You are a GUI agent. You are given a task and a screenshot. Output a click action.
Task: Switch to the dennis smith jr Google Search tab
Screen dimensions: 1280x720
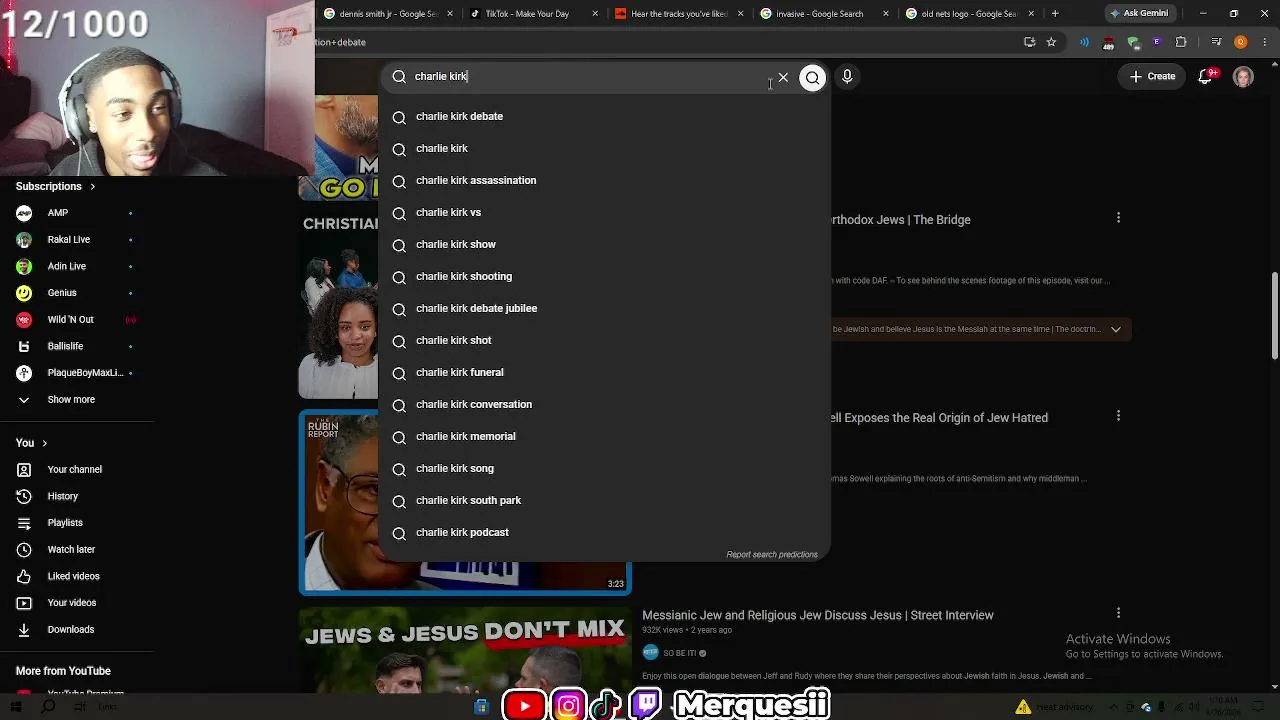tap(386, 14)
